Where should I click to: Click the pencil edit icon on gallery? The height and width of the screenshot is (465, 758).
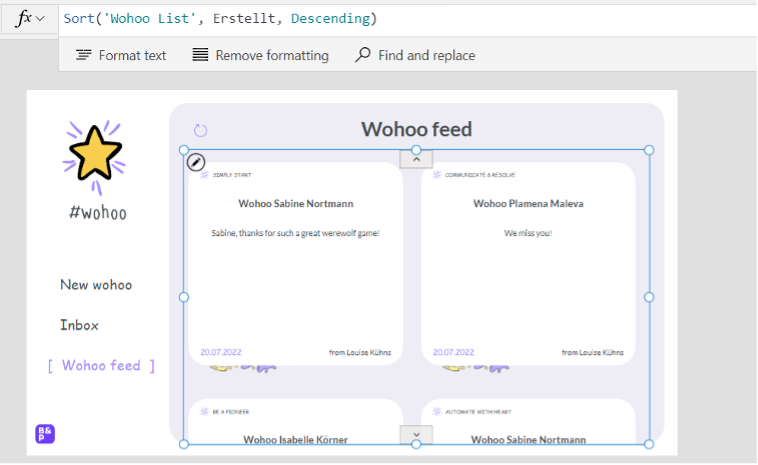[196, 162]
